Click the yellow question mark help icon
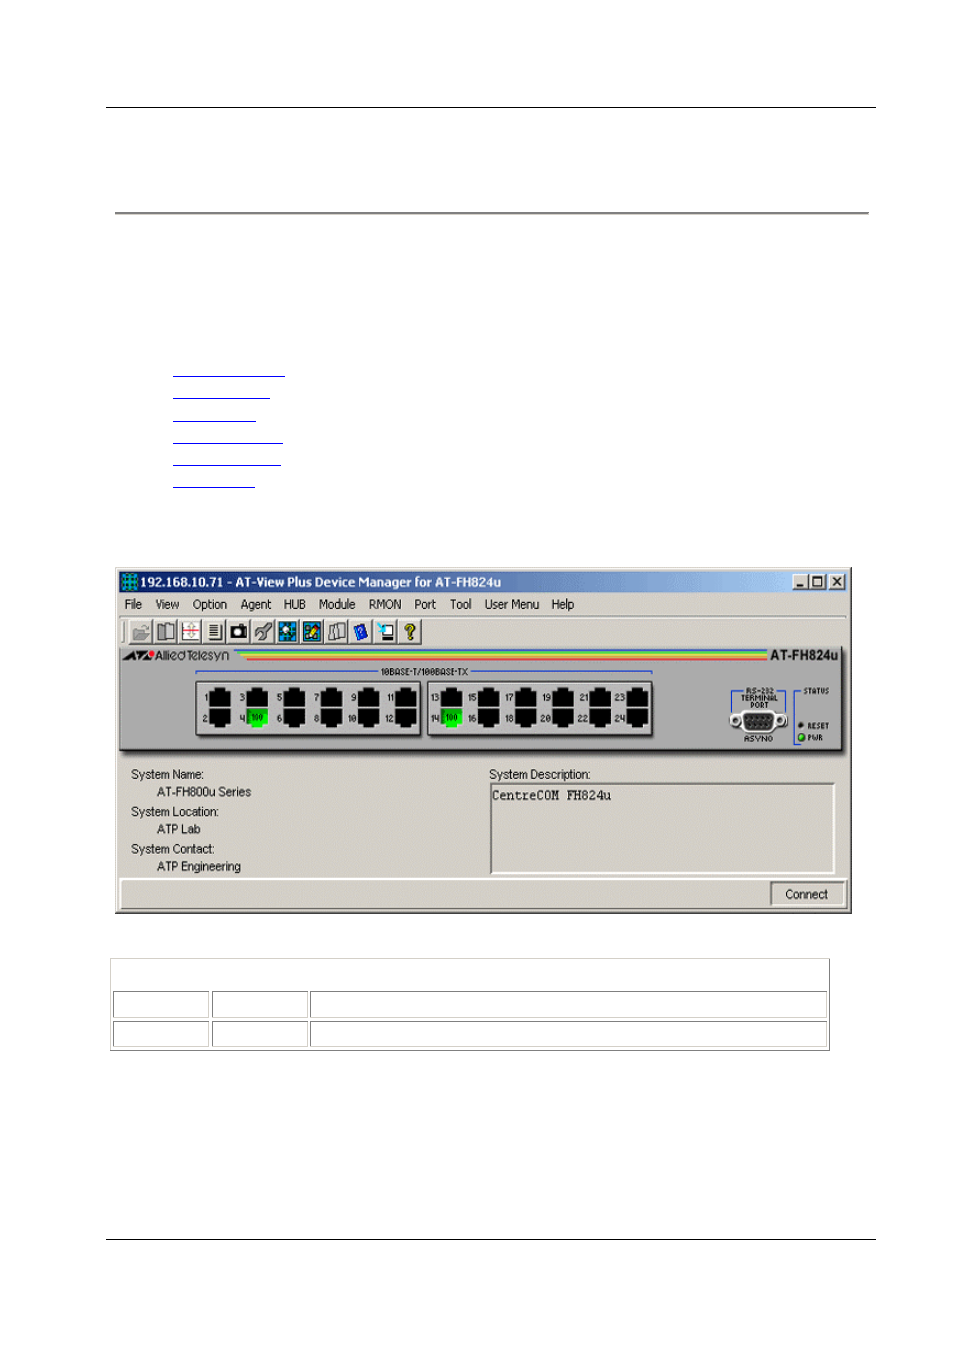 click(410, 632)
